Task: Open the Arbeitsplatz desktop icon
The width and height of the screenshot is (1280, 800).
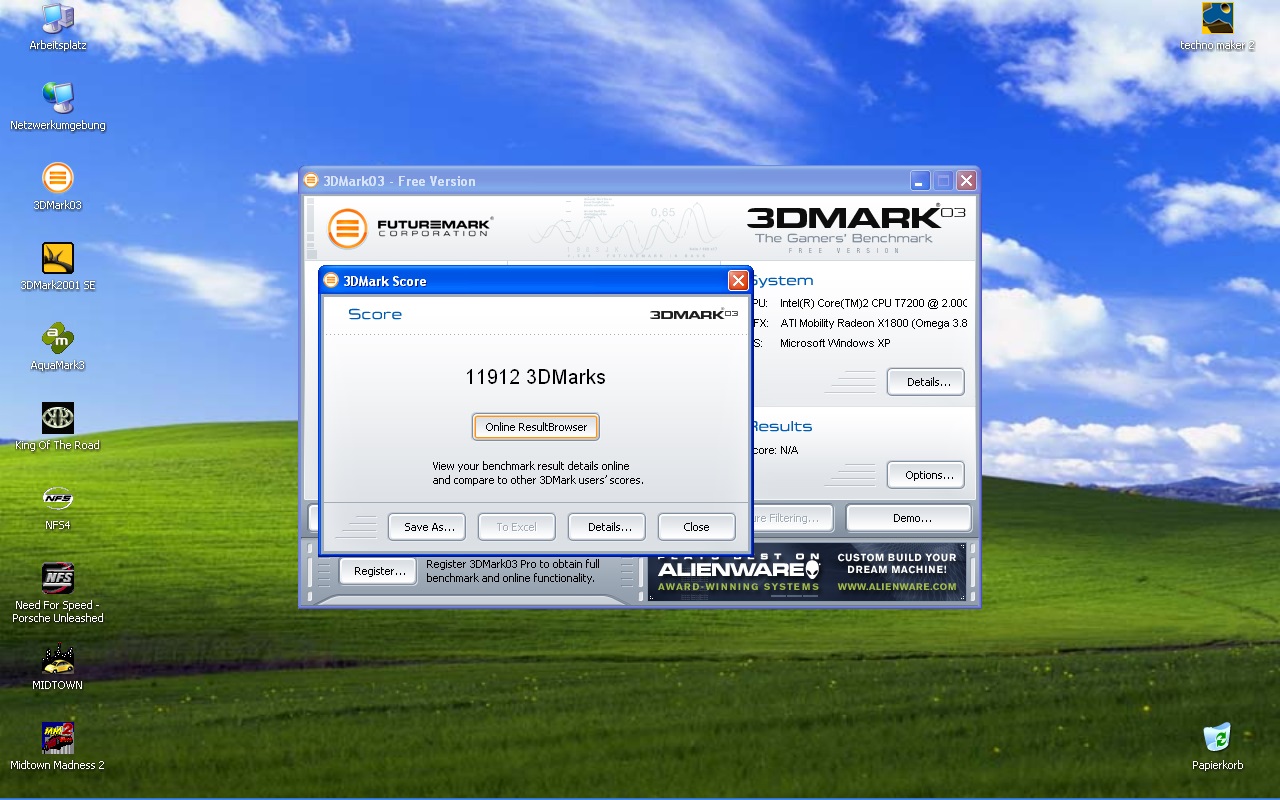Action: 58,27
